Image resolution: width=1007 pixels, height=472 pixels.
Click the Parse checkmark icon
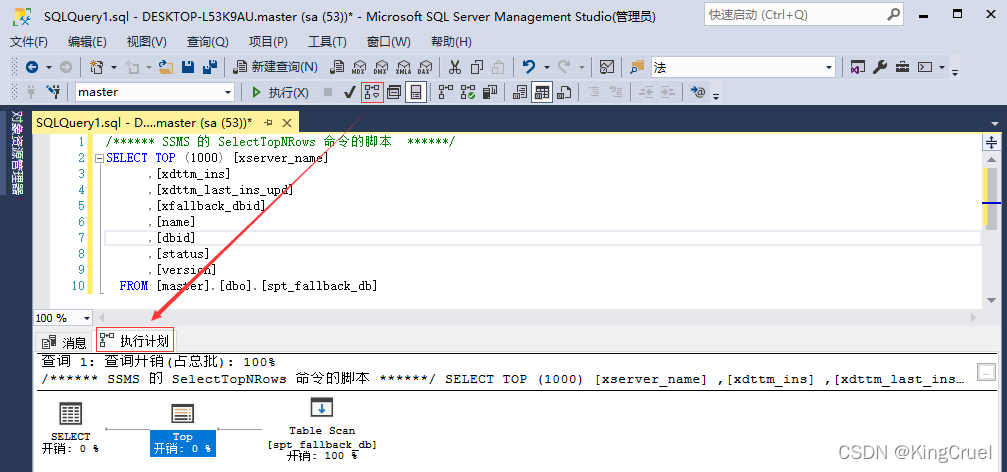click(x=349, y=92)
